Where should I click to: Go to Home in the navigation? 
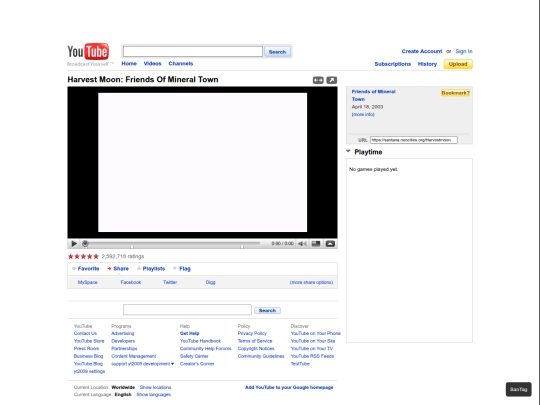[x=129, y=64]
